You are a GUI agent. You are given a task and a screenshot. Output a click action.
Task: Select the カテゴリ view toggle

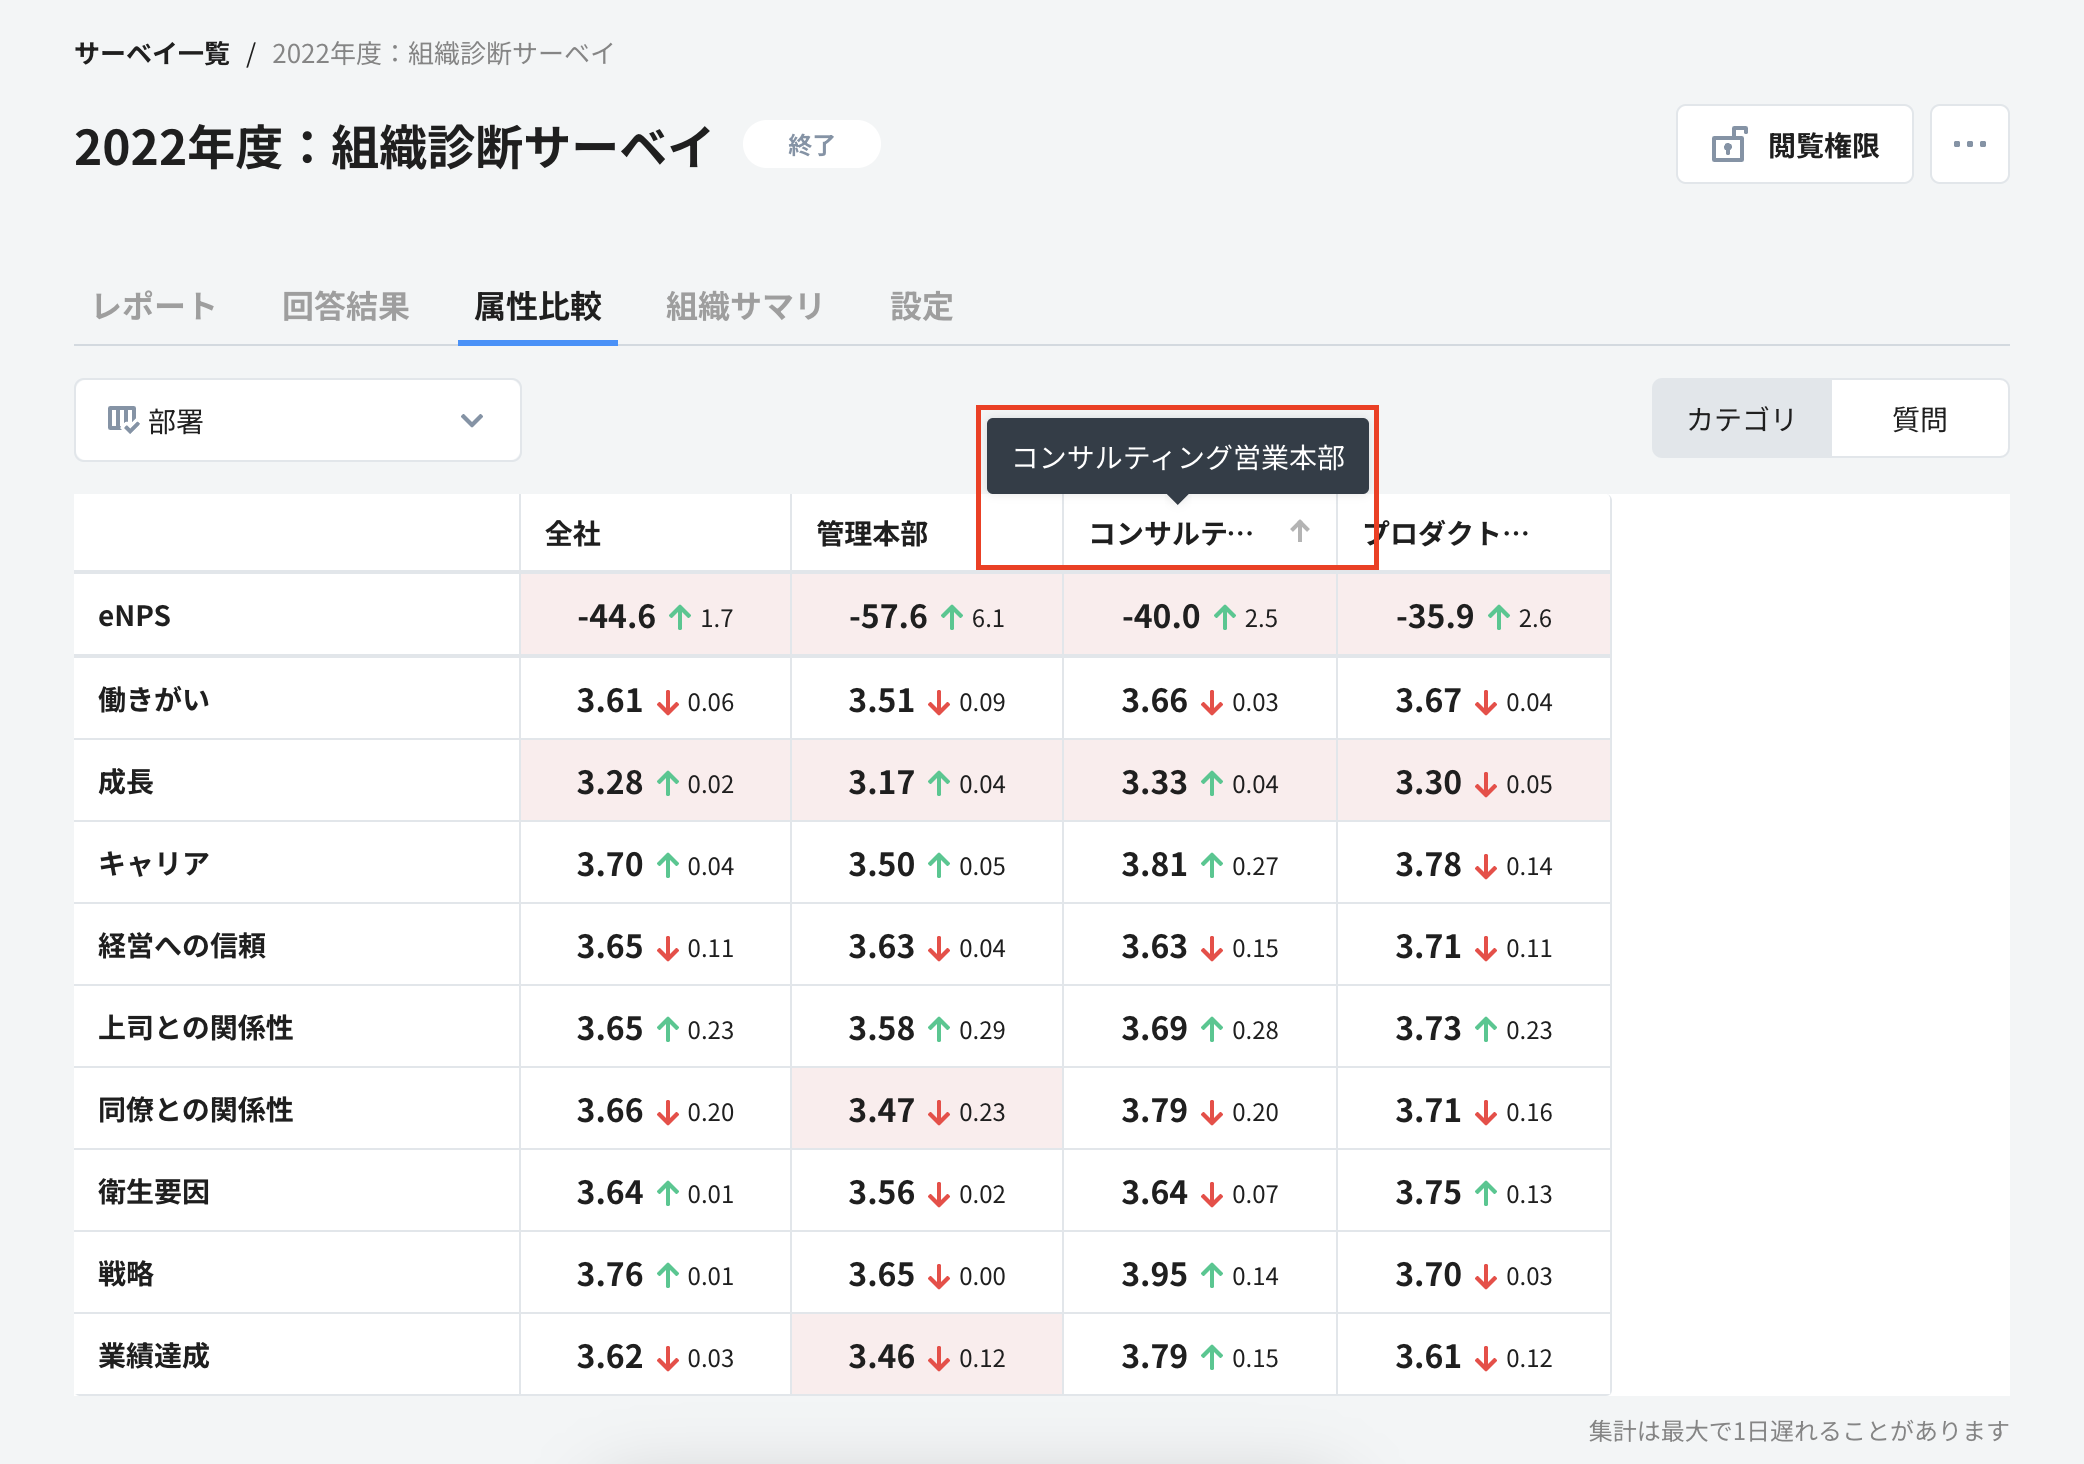[x=1740, y=419]
